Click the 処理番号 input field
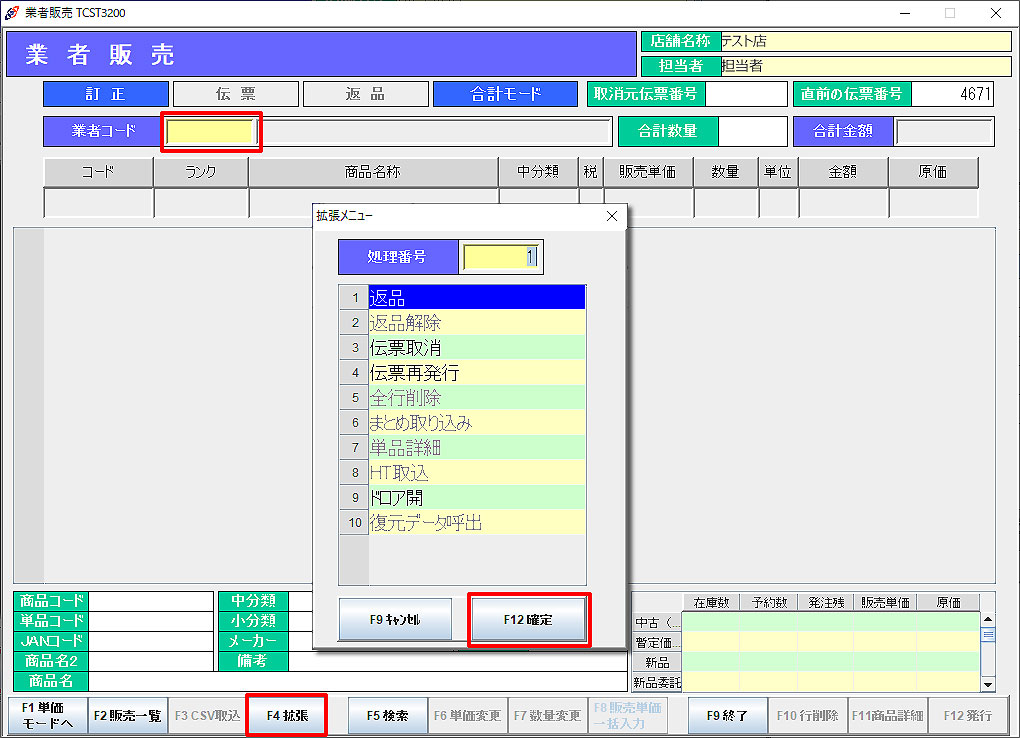This screenshot has width=1020, height=738. click(502, 256)
